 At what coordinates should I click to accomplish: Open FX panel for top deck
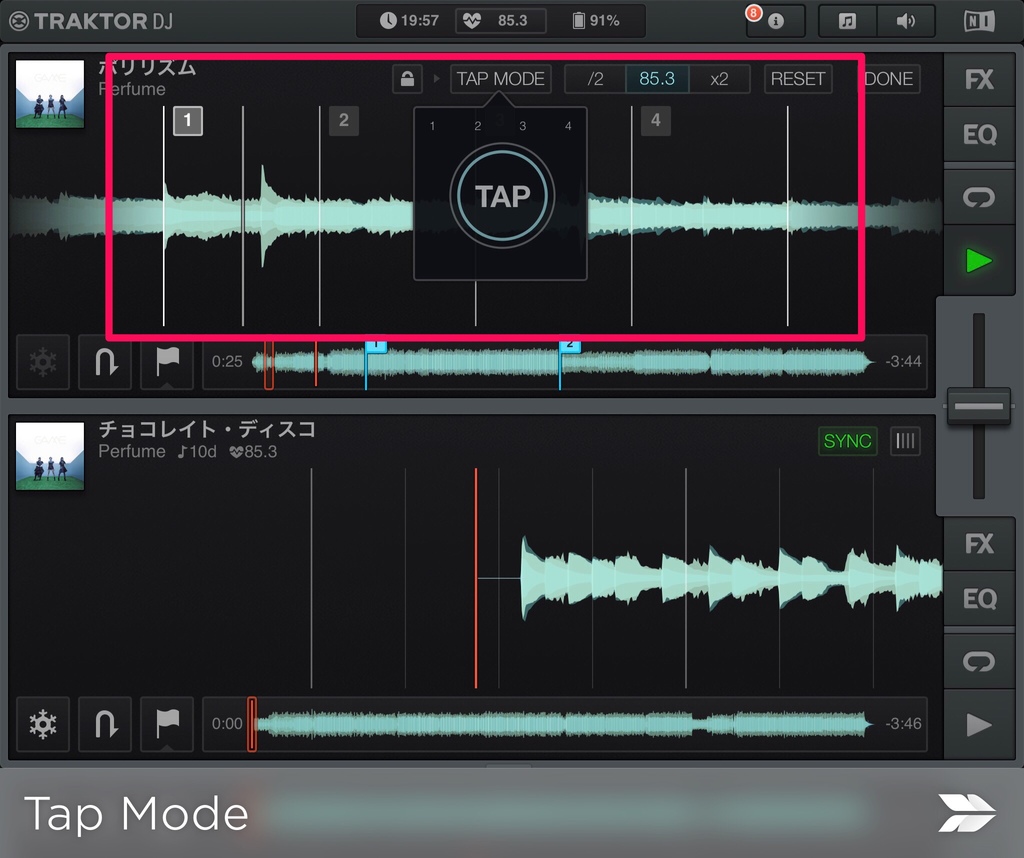tap(979, 80)
